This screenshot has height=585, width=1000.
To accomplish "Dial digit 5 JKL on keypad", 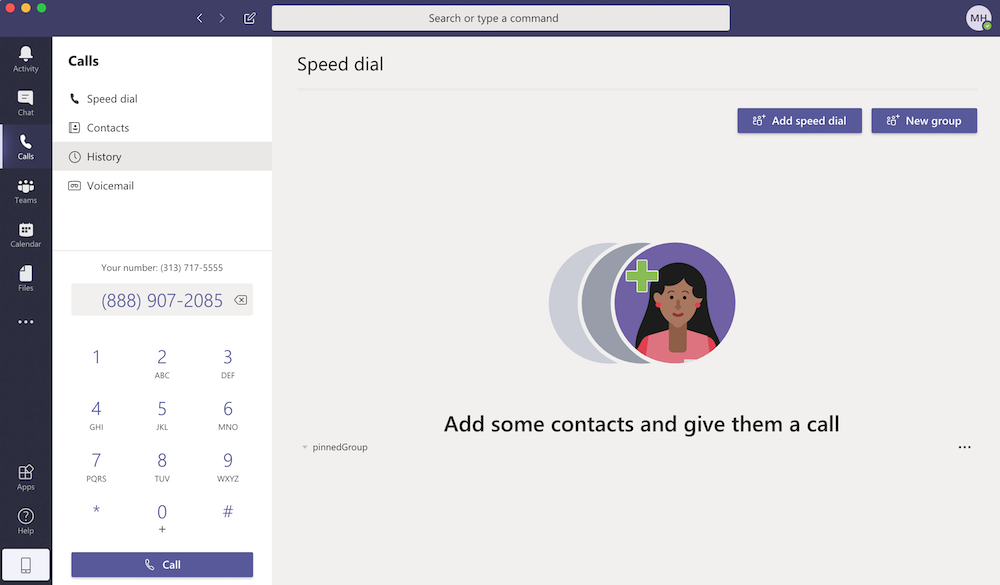I will (x=162, y=415).
